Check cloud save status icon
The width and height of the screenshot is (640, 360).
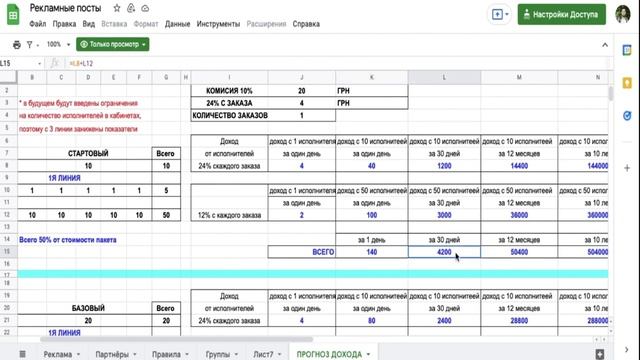145,8
